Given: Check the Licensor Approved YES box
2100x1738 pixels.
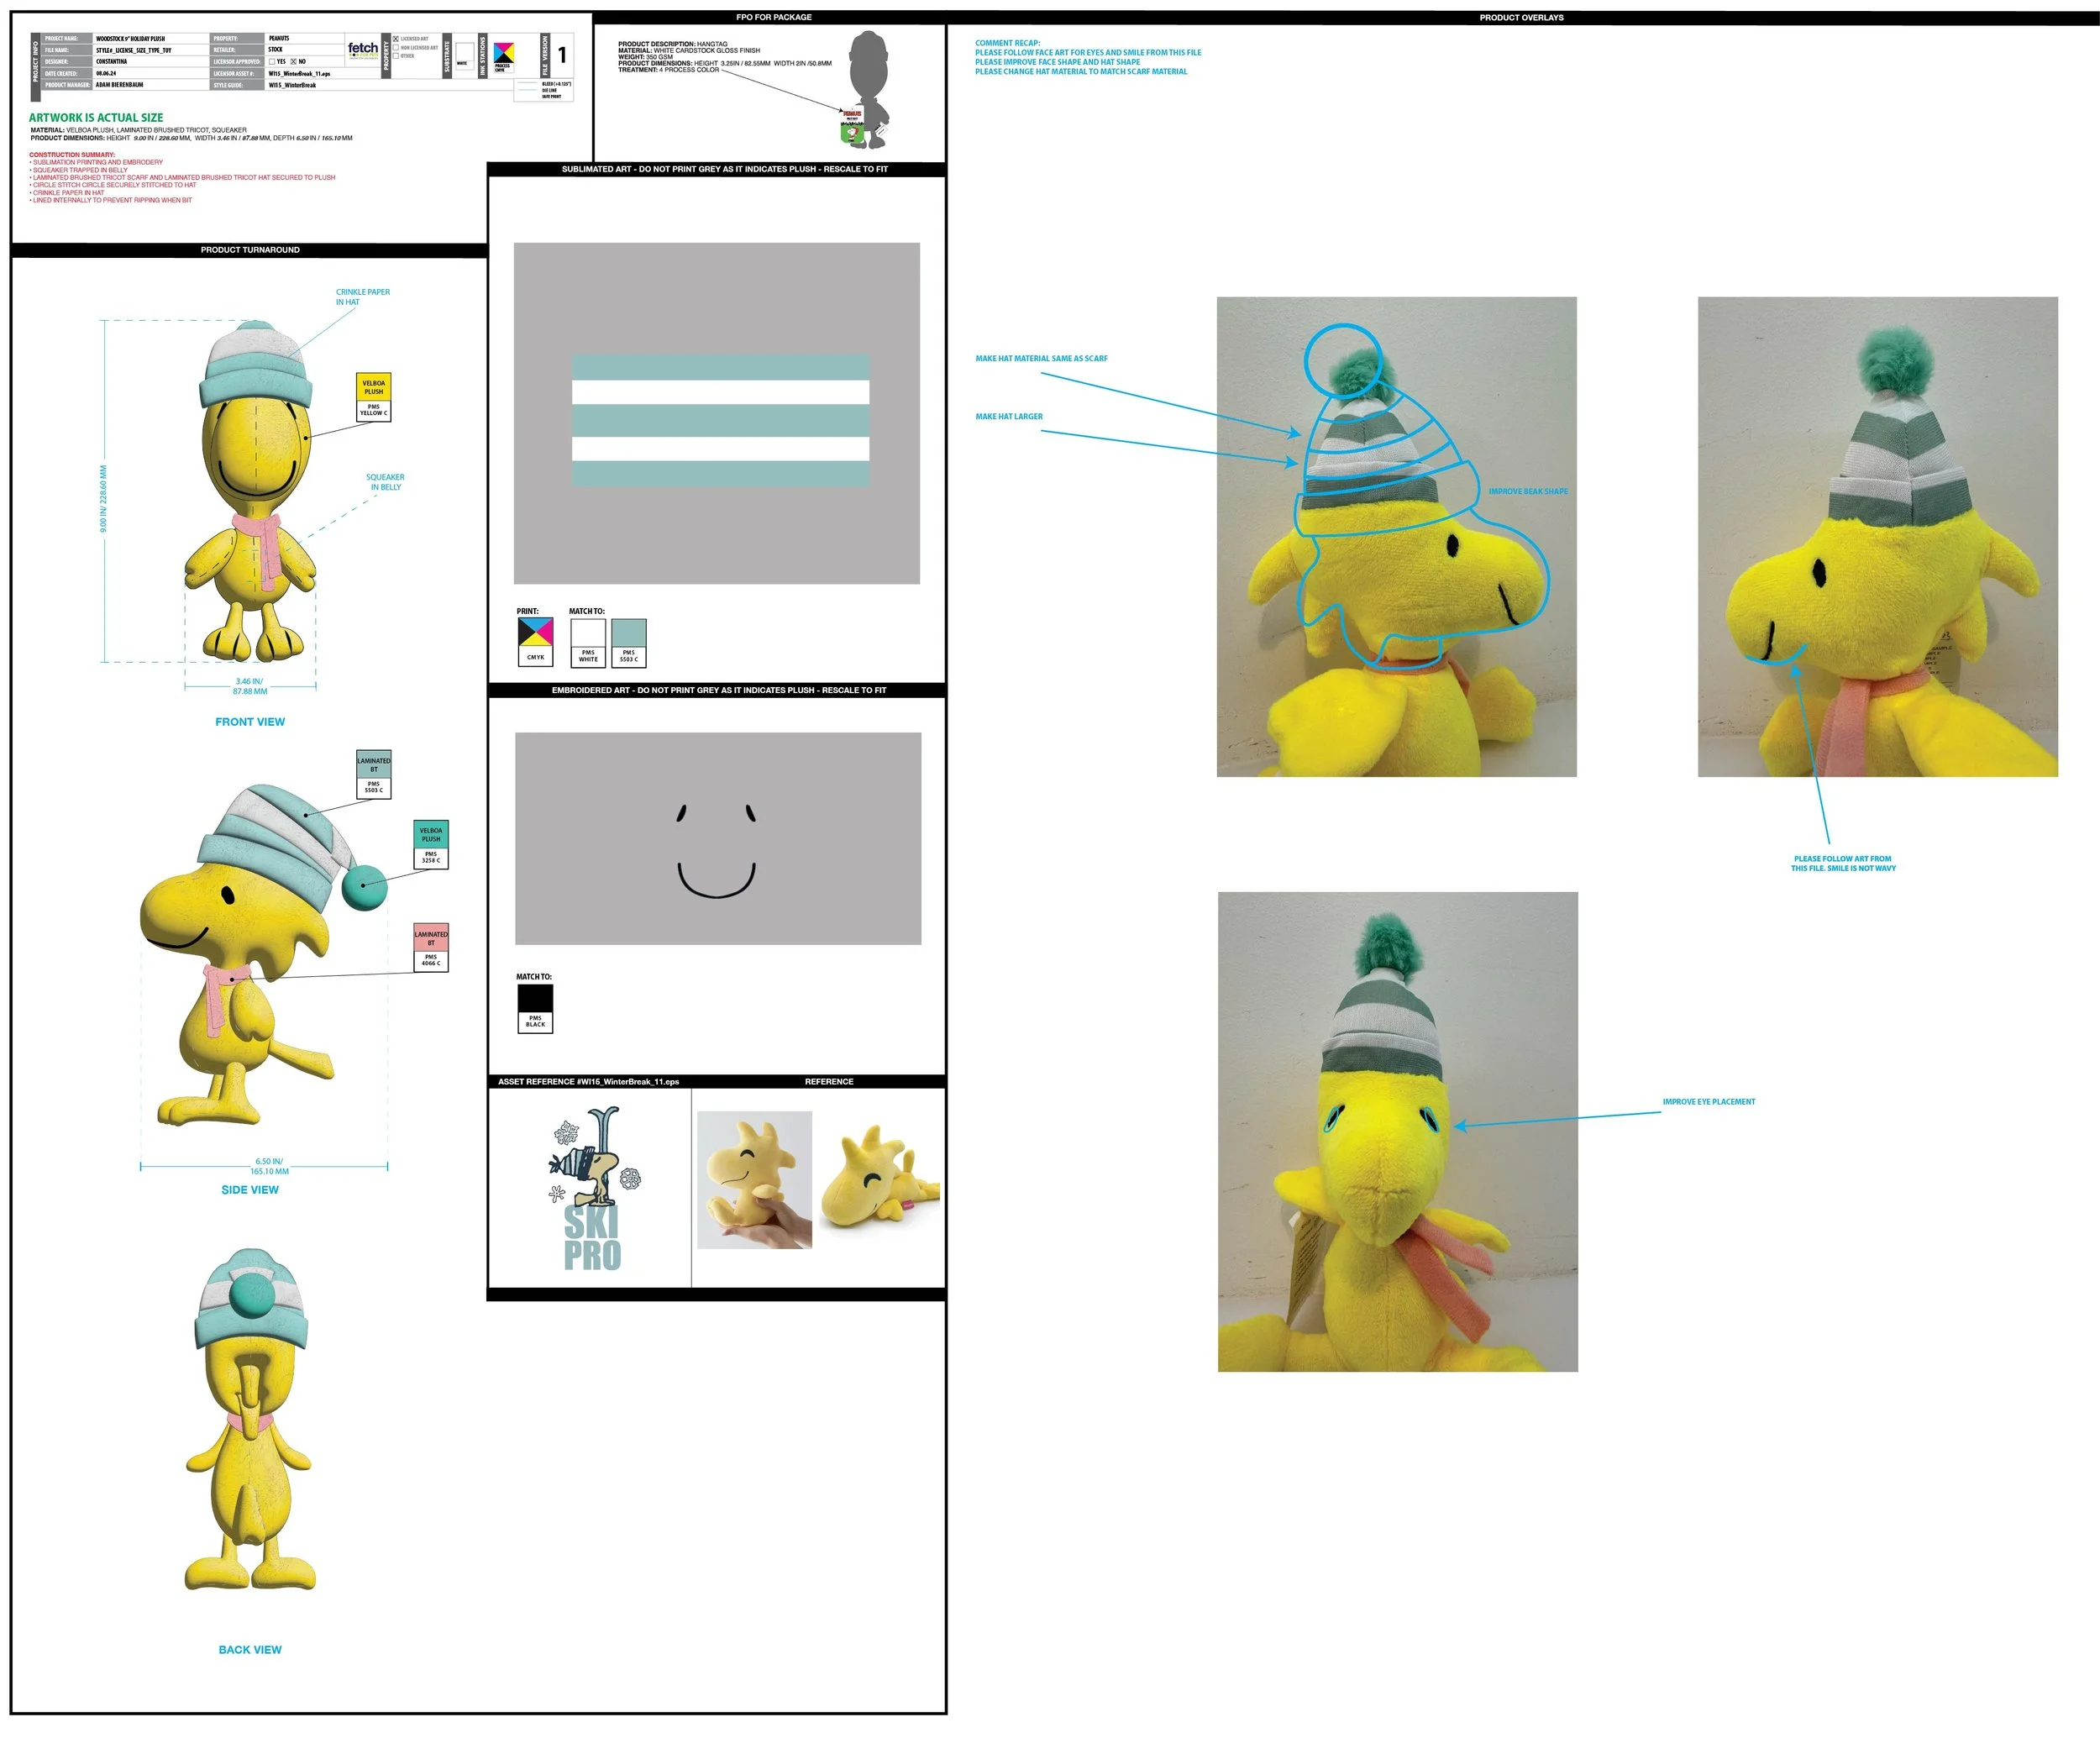Looking at the screenshot, I should pyautogui.click(x=272, y=62).
